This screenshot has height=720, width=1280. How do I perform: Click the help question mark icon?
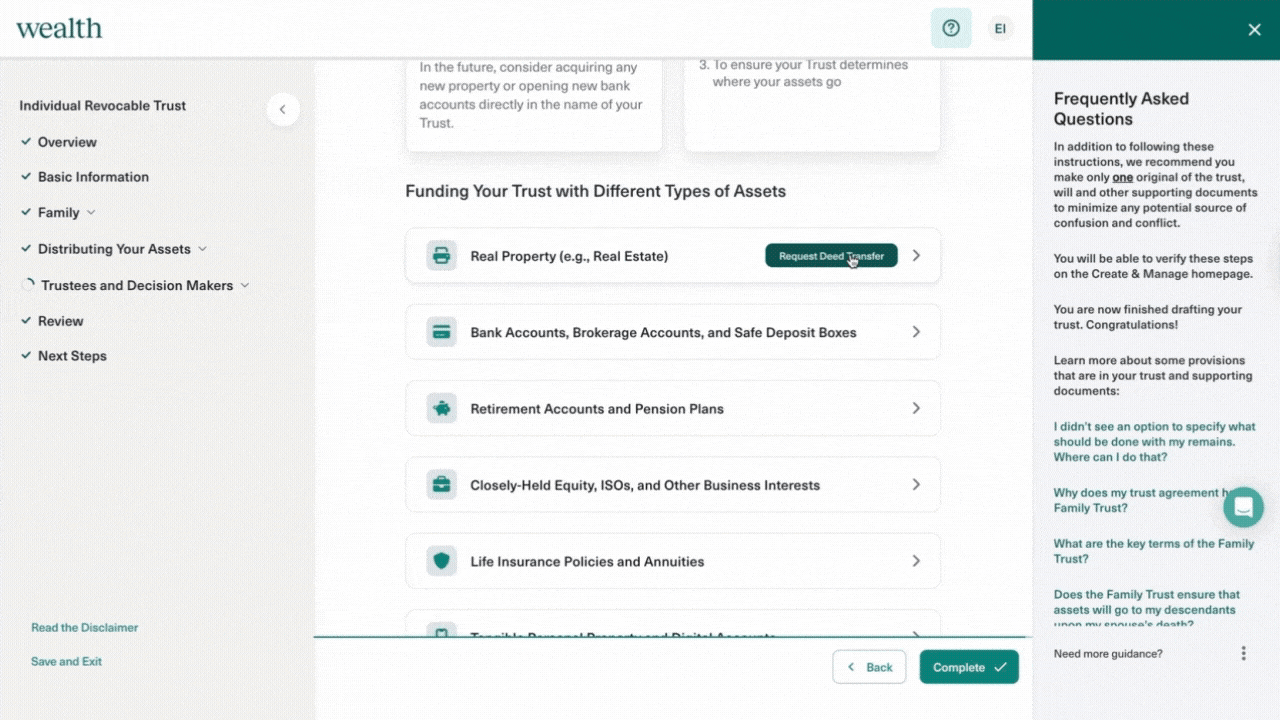[951, 28]
